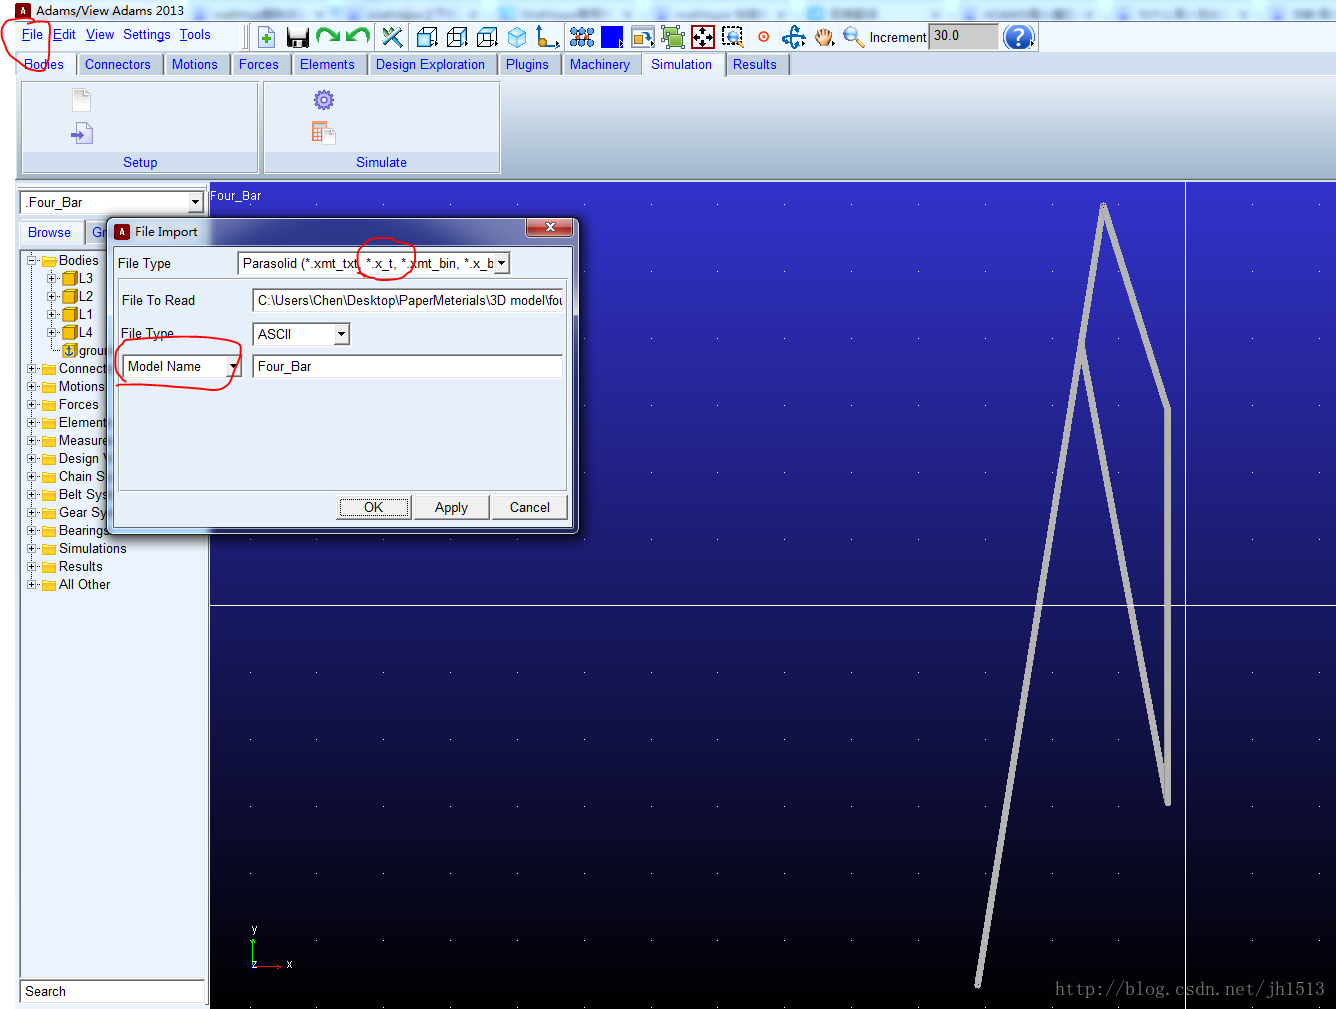Open the Parasolid File Type dropdown
The width and height of the screenshot is (1336, 1009).
coord(502,264)
